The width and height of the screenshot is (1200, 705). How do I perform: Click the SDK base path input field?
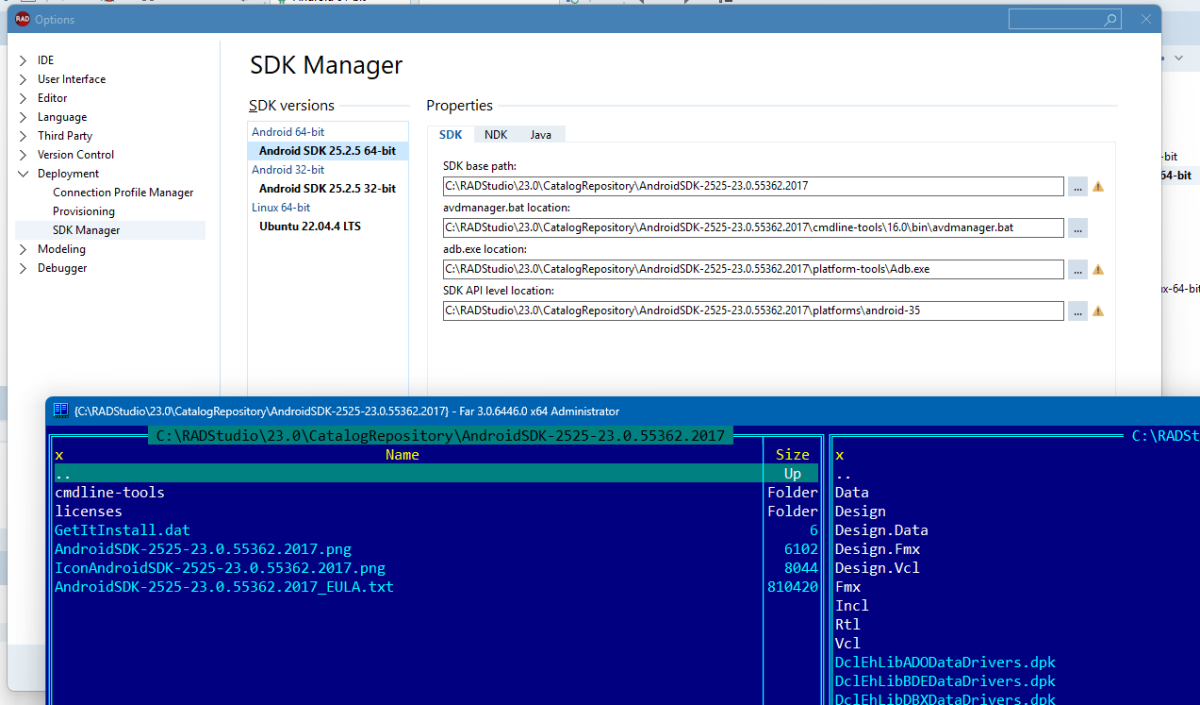(x=753, y=186)
